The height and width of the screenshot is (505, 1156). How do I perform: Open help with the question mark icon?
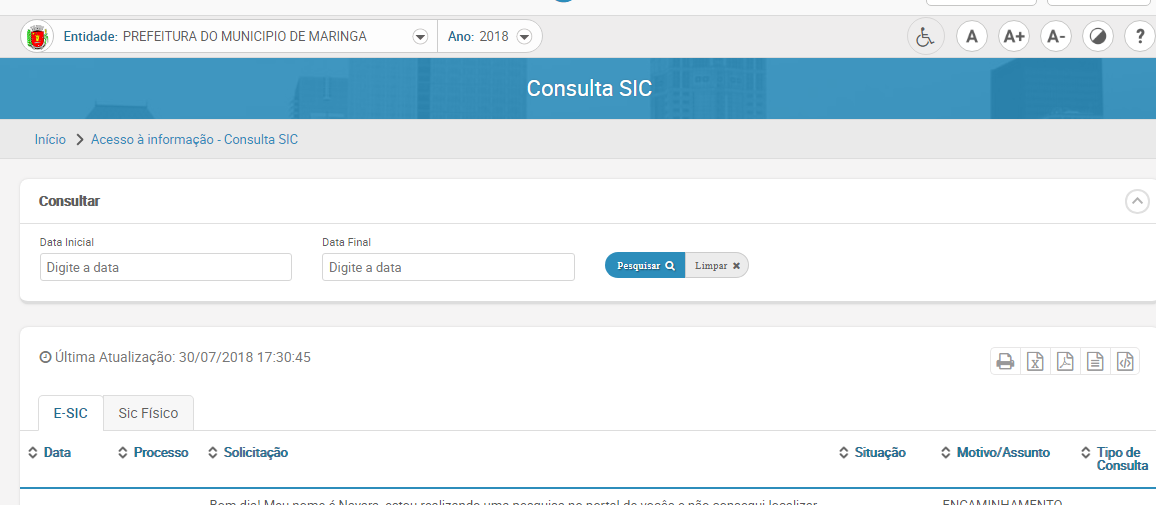(1140, 36)
